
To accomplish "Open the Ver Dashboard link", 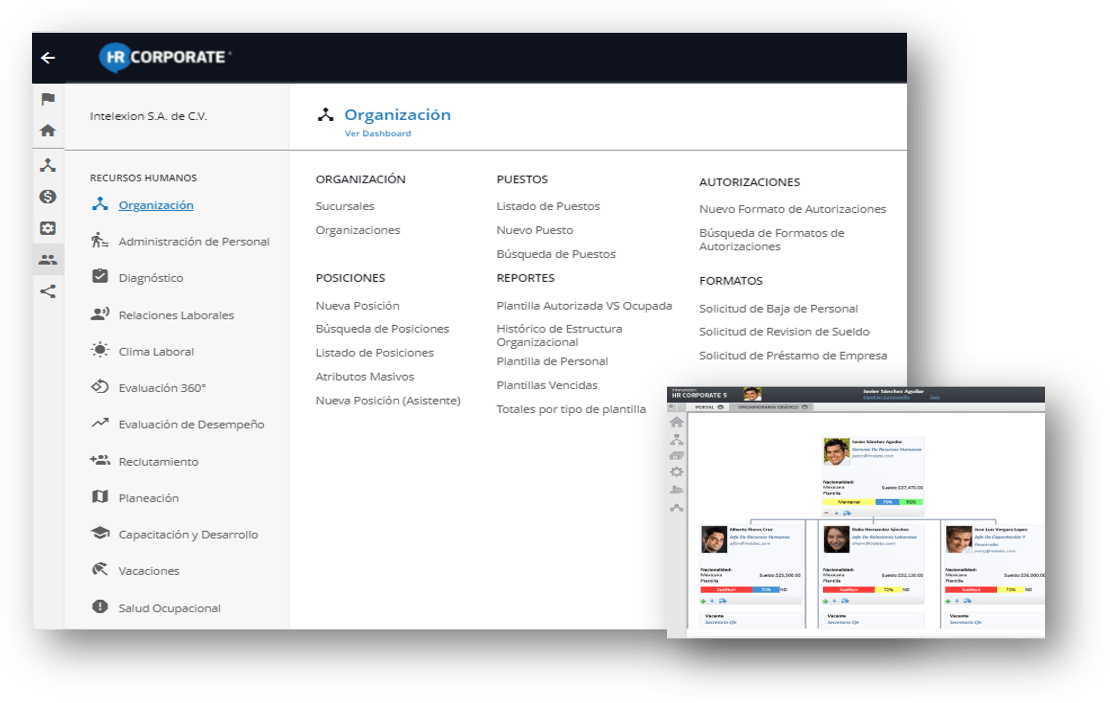I will click(x=377, y=133).
